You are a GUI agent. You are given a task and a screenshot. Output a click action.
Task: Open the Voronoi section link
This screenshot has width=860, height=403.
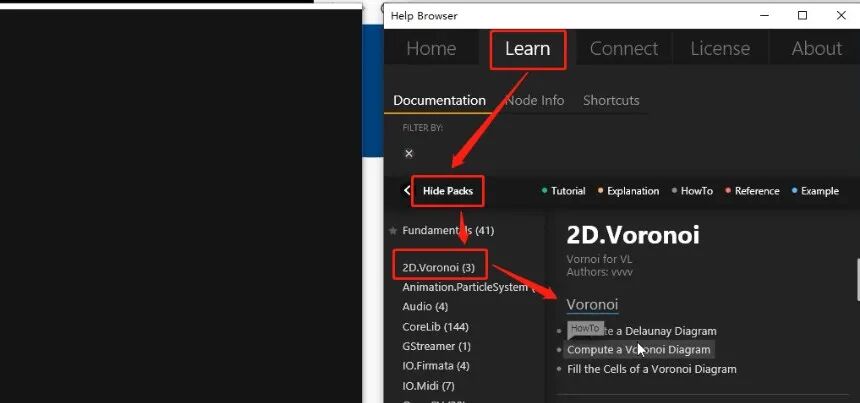592,304
